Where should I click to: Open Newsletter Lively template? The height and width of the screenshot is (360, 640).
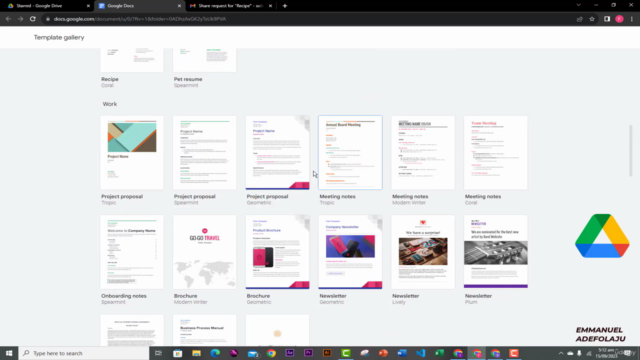[423, 252]
